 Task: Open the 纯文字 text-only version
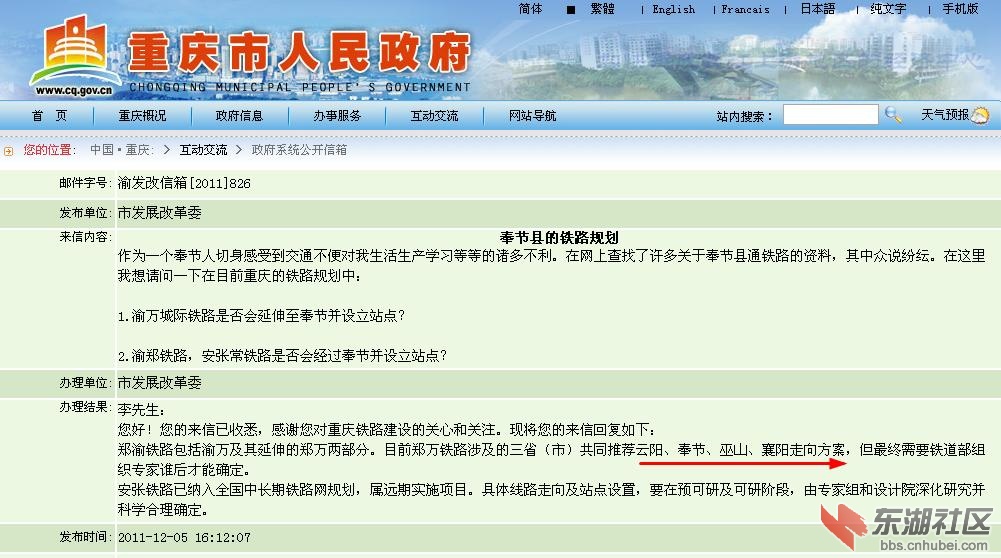pos(888,9)
